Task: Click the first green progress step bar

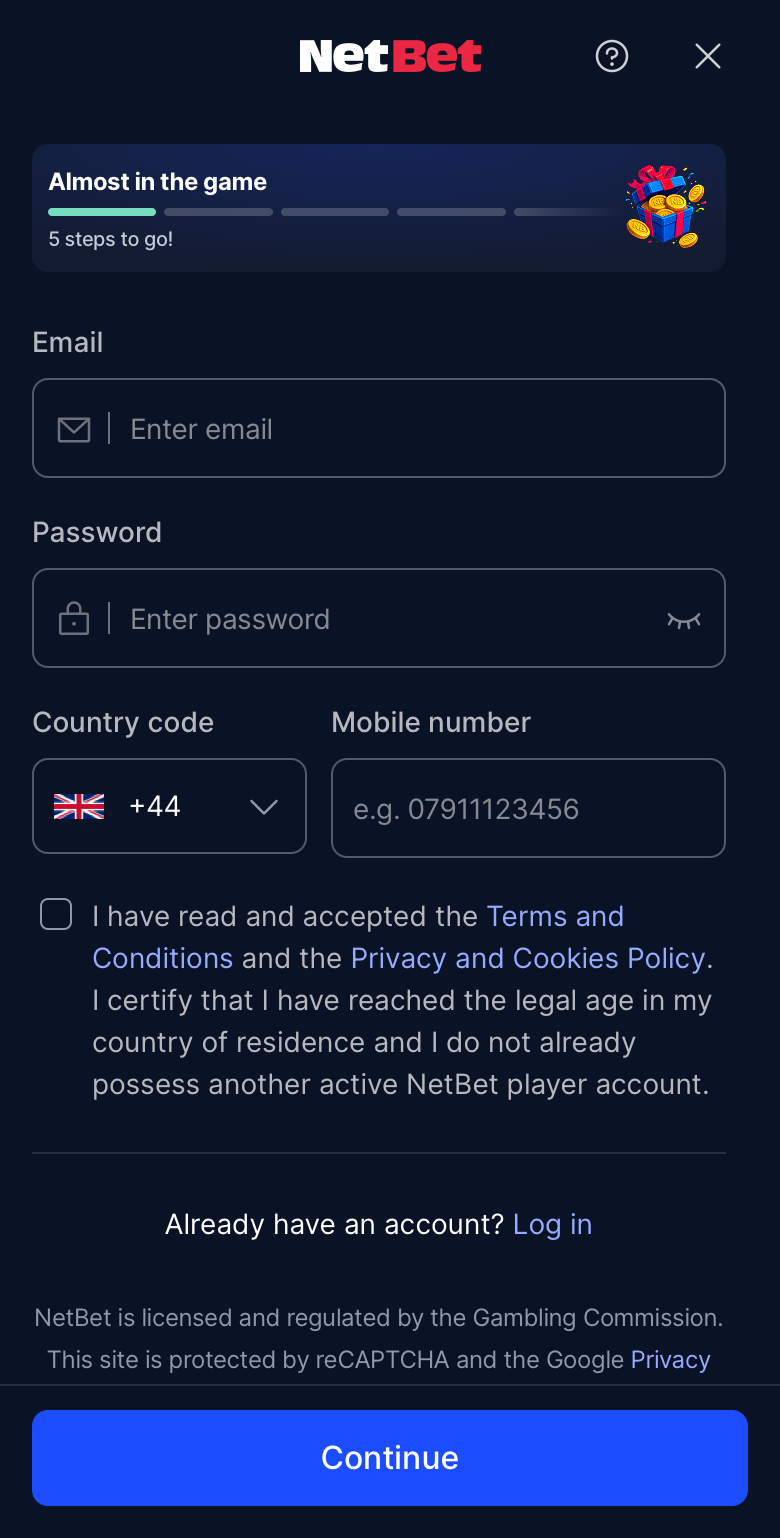Action: [x=102, y=212]
